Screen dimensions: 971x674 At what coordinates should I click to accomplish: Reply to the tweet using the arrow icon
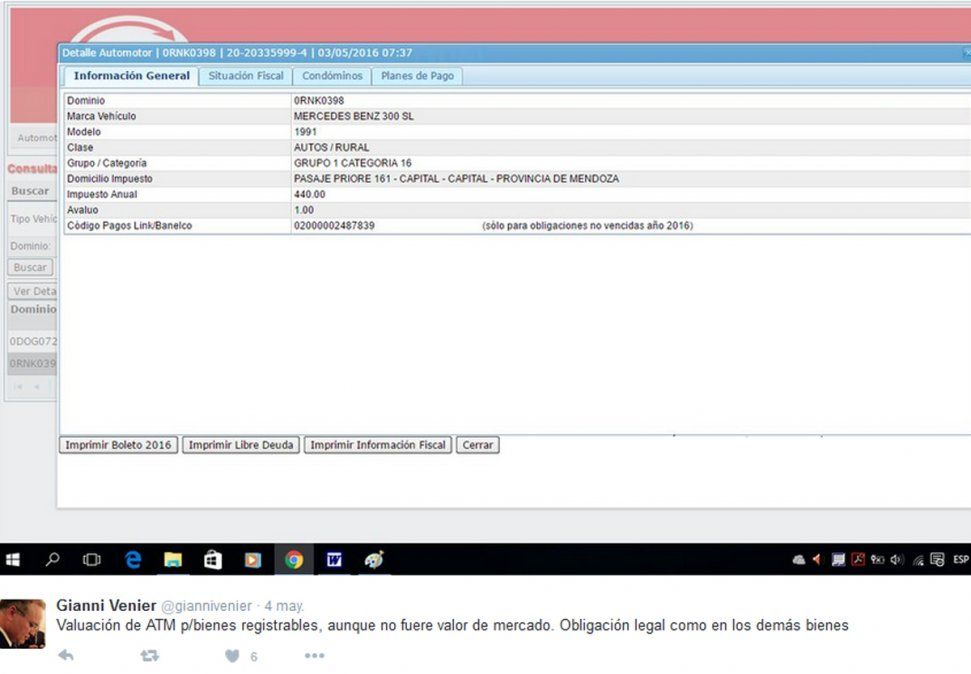coord(66,656)
